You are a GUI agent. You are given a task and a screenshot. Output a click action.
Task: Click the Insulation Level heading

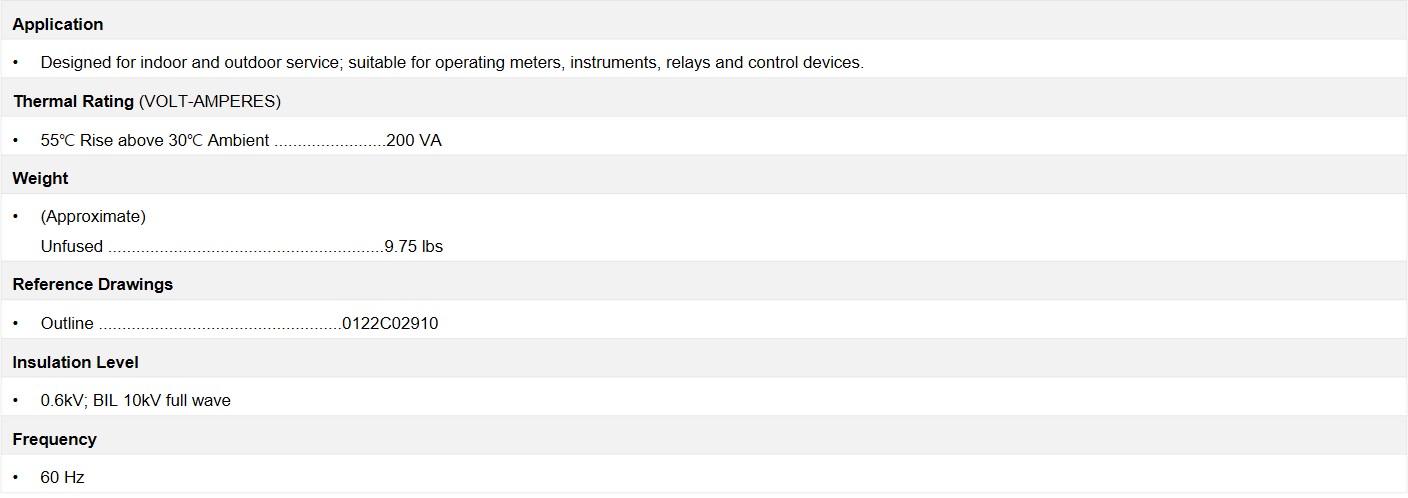[75, 362]
